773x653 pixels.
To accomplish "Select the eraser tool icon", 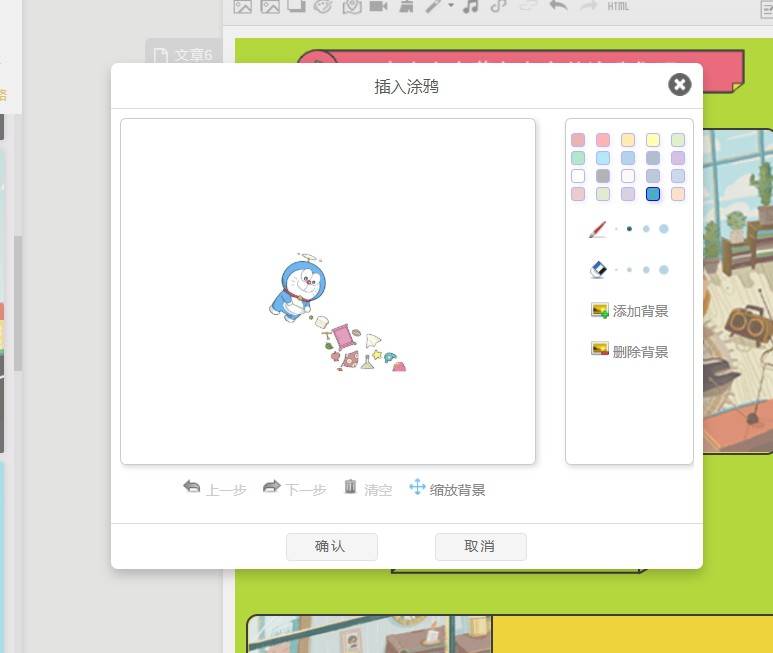I will pos(598,270).
